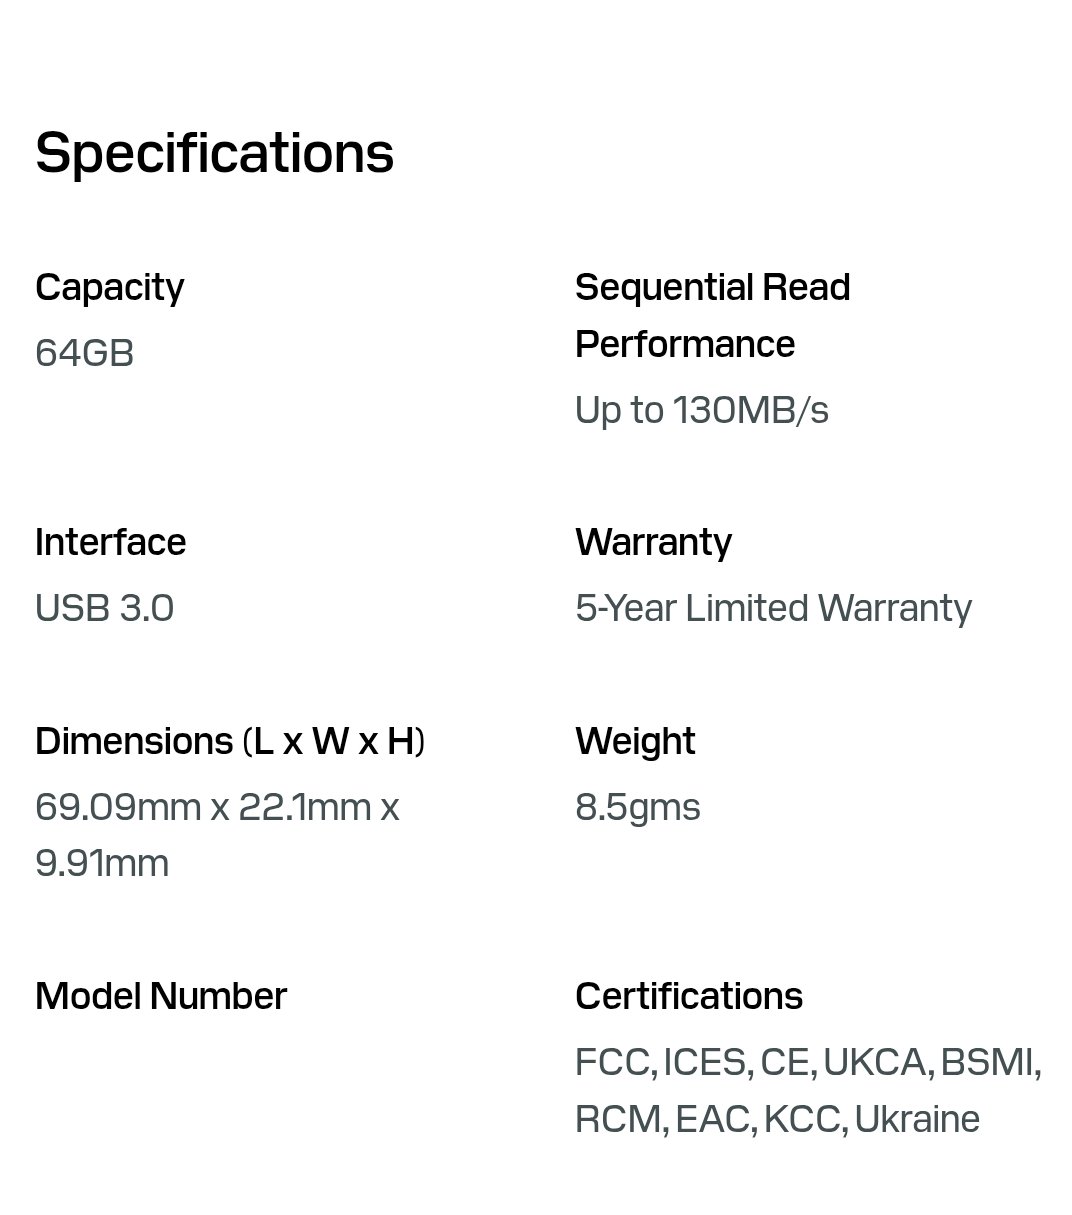This screenshot has height=1215, width=1072.
Task: Select the KCC certification text
Action: 802,1119
